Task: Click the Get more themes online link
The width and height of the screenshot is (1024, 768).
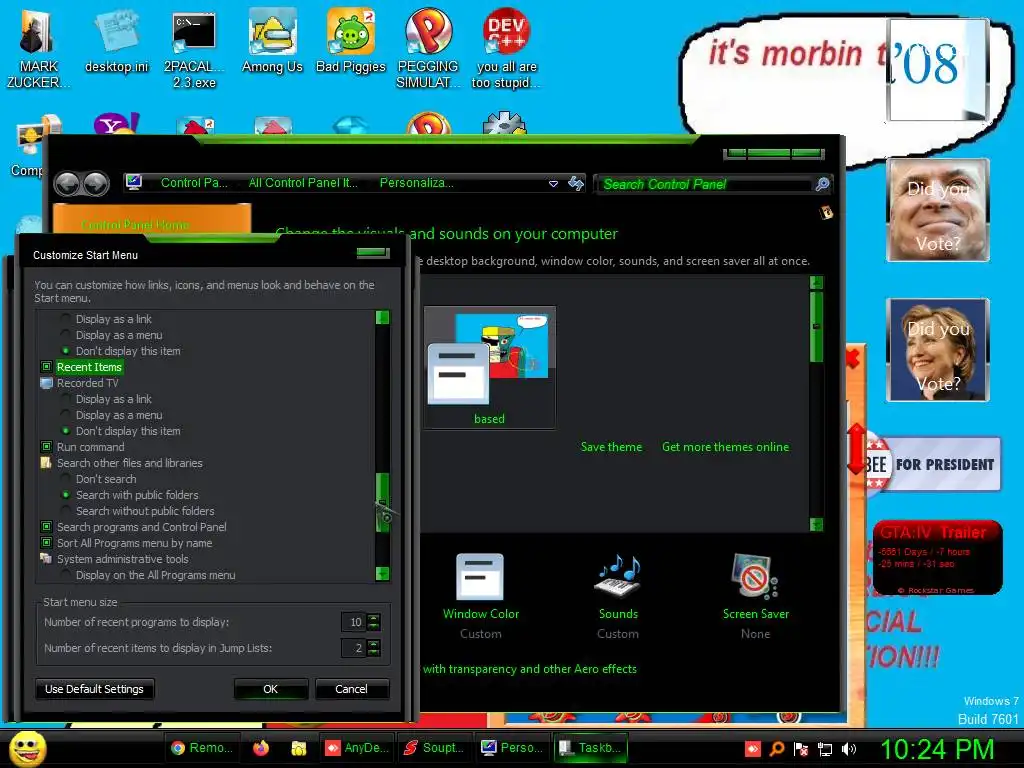Action: [x=726, y=447]
